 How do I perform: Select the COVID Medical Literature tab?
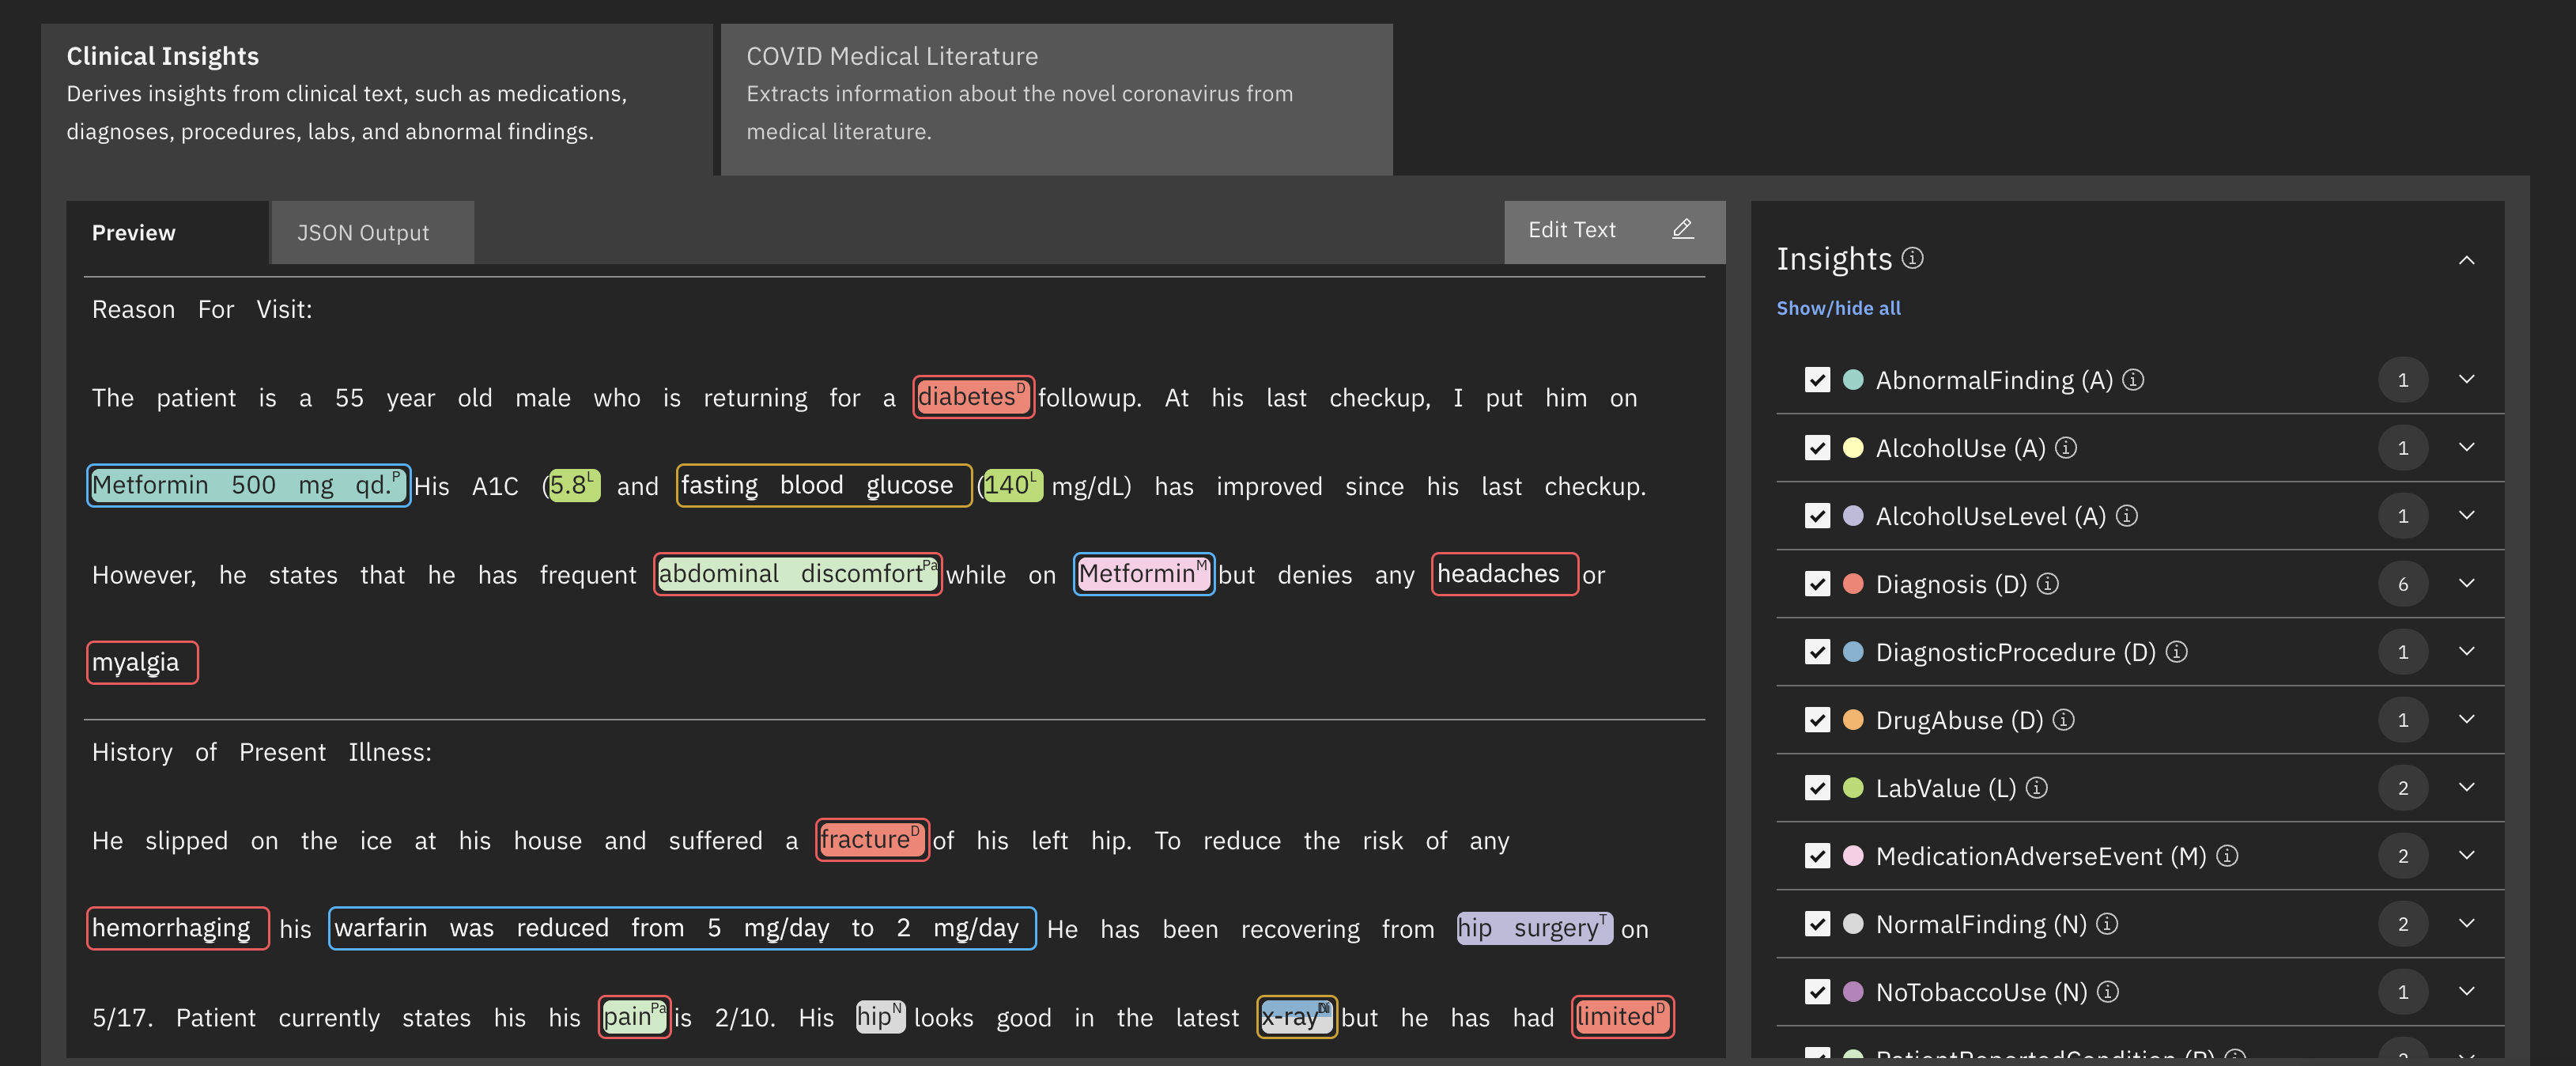1055,93
